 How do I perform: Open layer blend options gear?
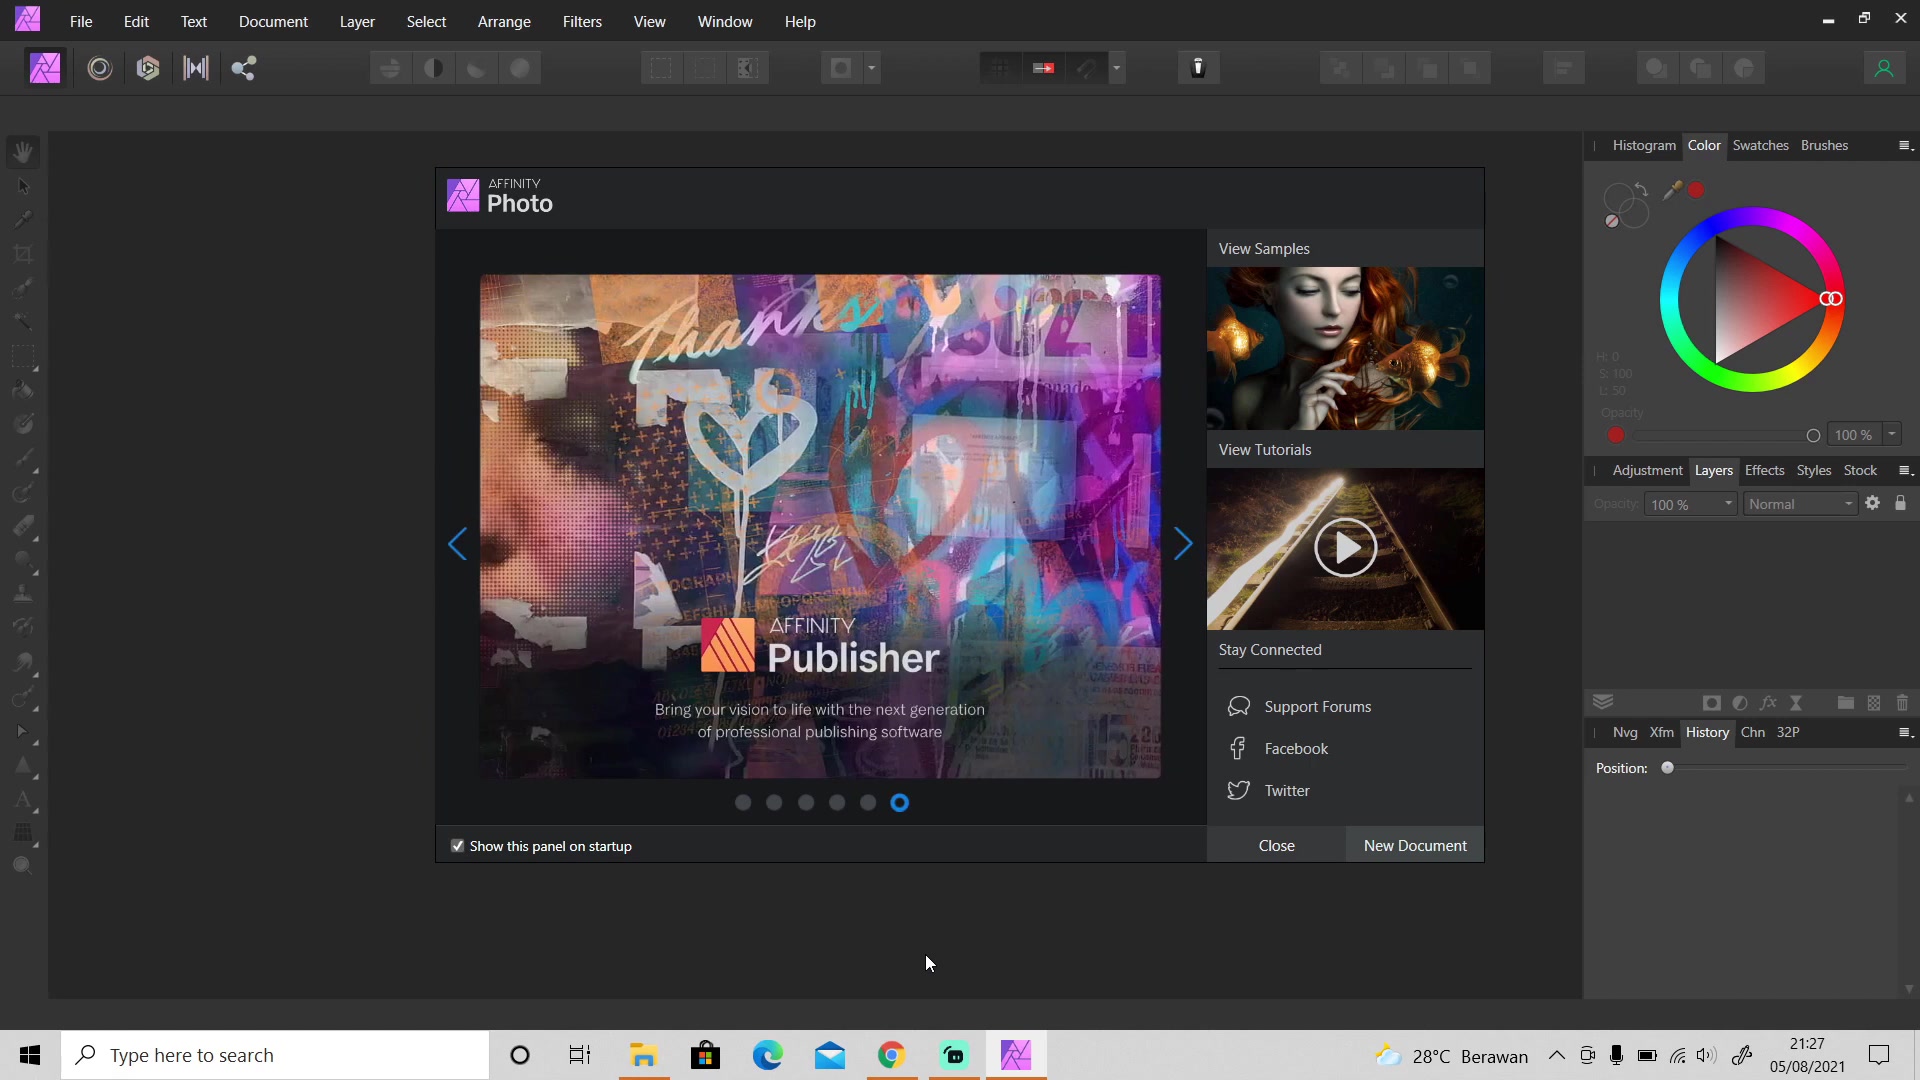1873,503
